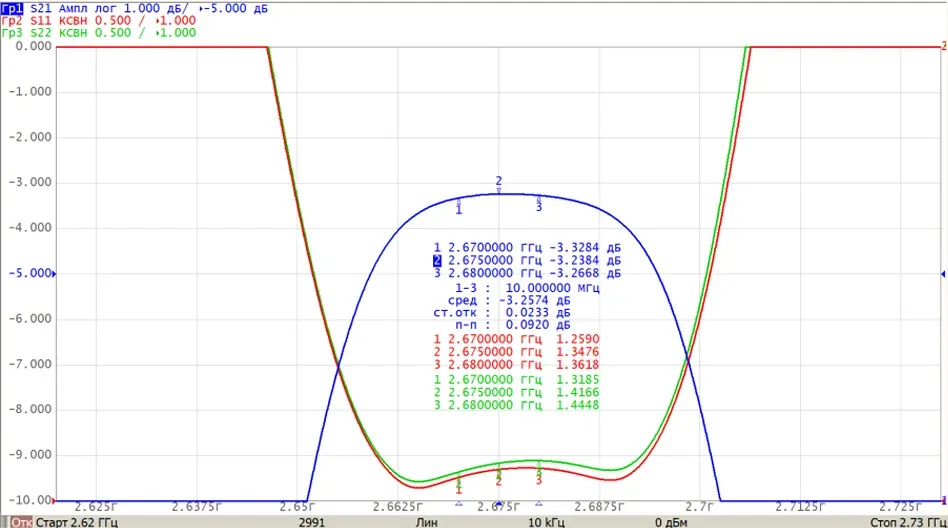The height and width of the screenshot is (528, 948).
Task: Click the 2.7Г frequency axis label
Action: click(x=700, y=507)
